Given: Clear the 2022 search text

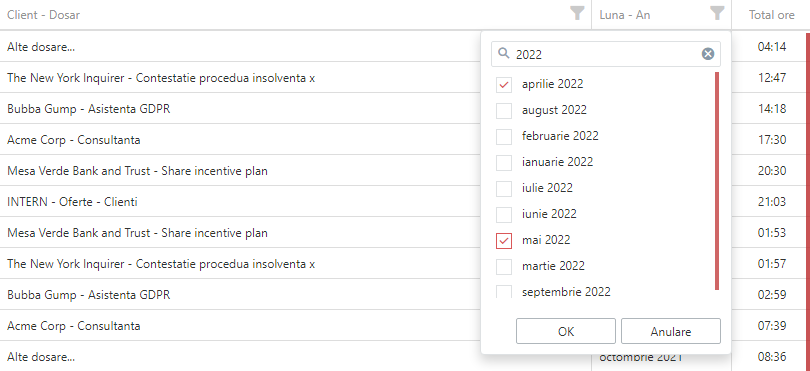Looking at the screenshot, I should (708, 54).
